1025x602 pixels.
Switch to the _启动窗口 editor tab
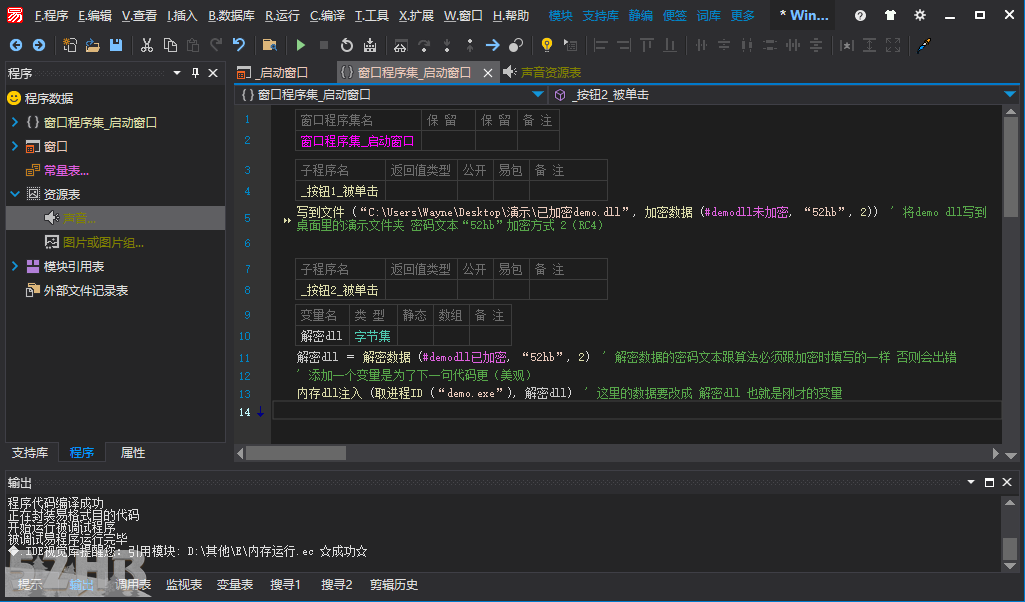[x=273, y=73]
